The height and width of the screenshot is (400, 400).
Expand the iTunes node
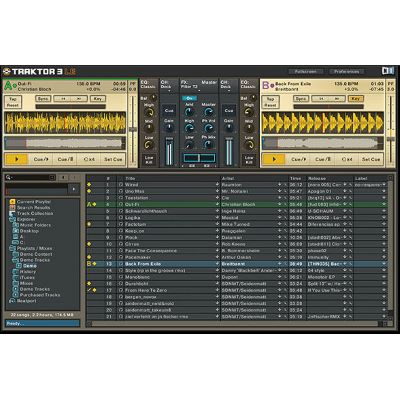click(15, 277)
